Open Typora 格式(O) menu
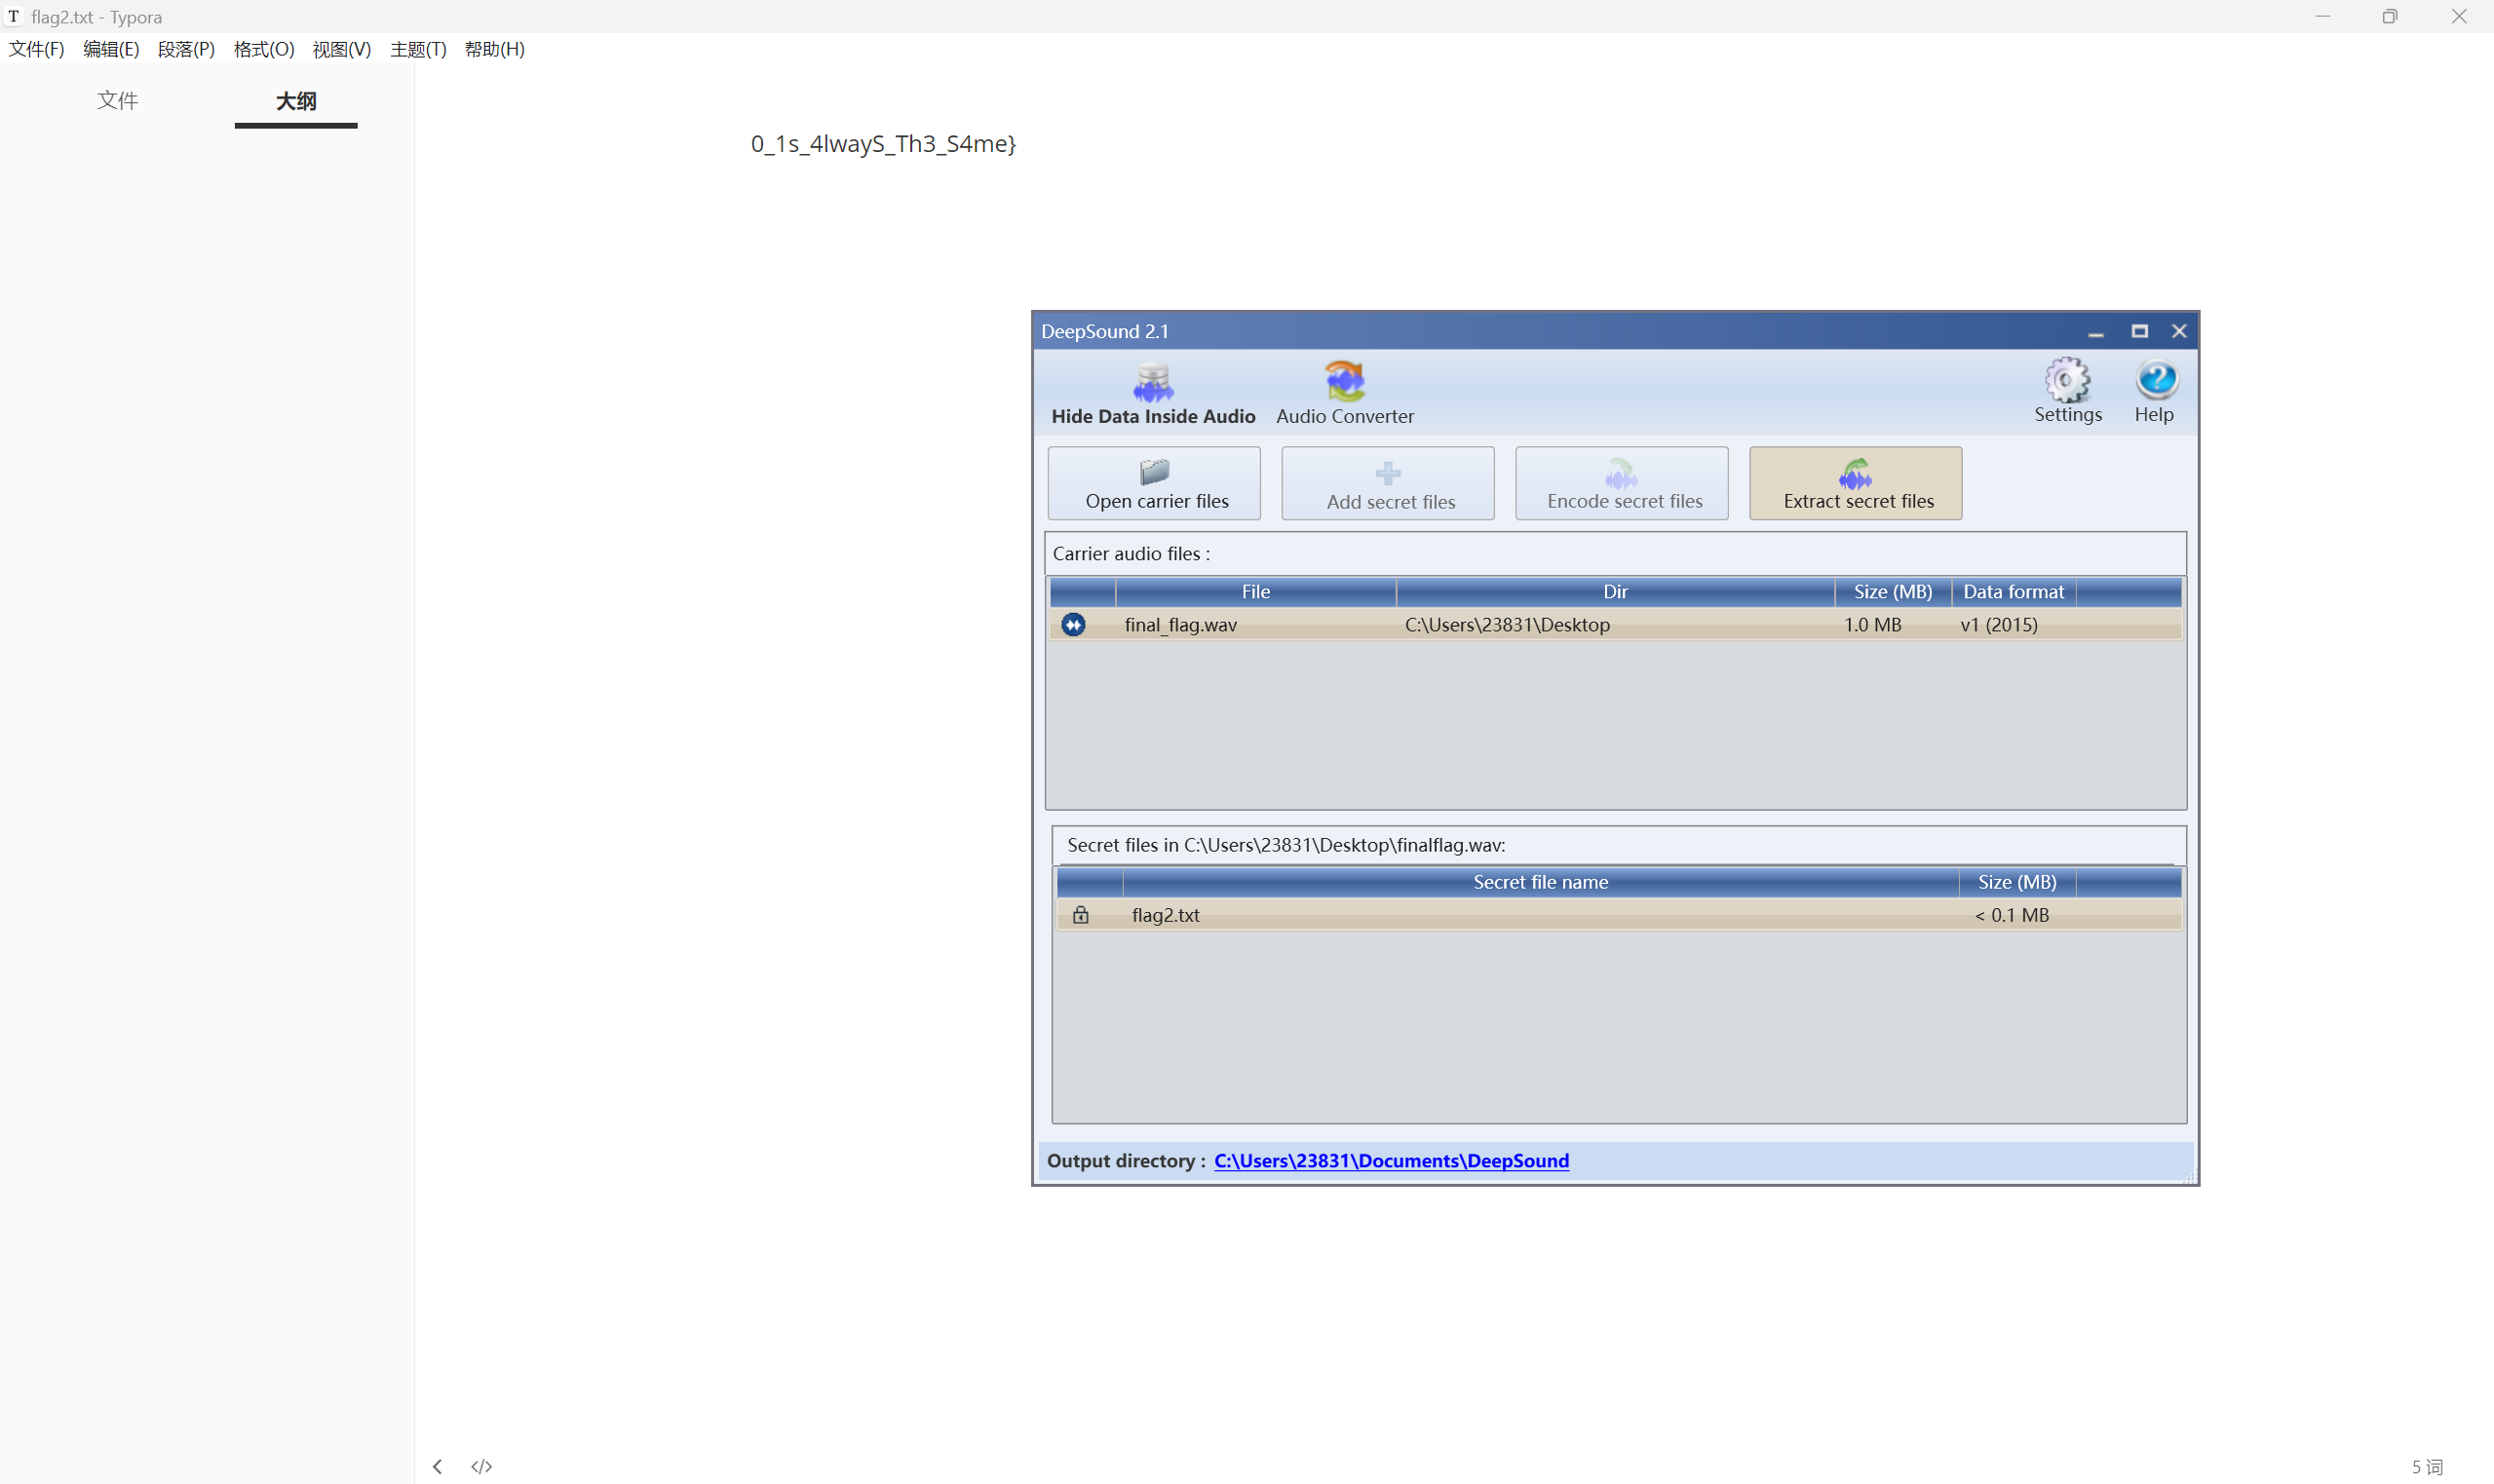 [264, 49]
